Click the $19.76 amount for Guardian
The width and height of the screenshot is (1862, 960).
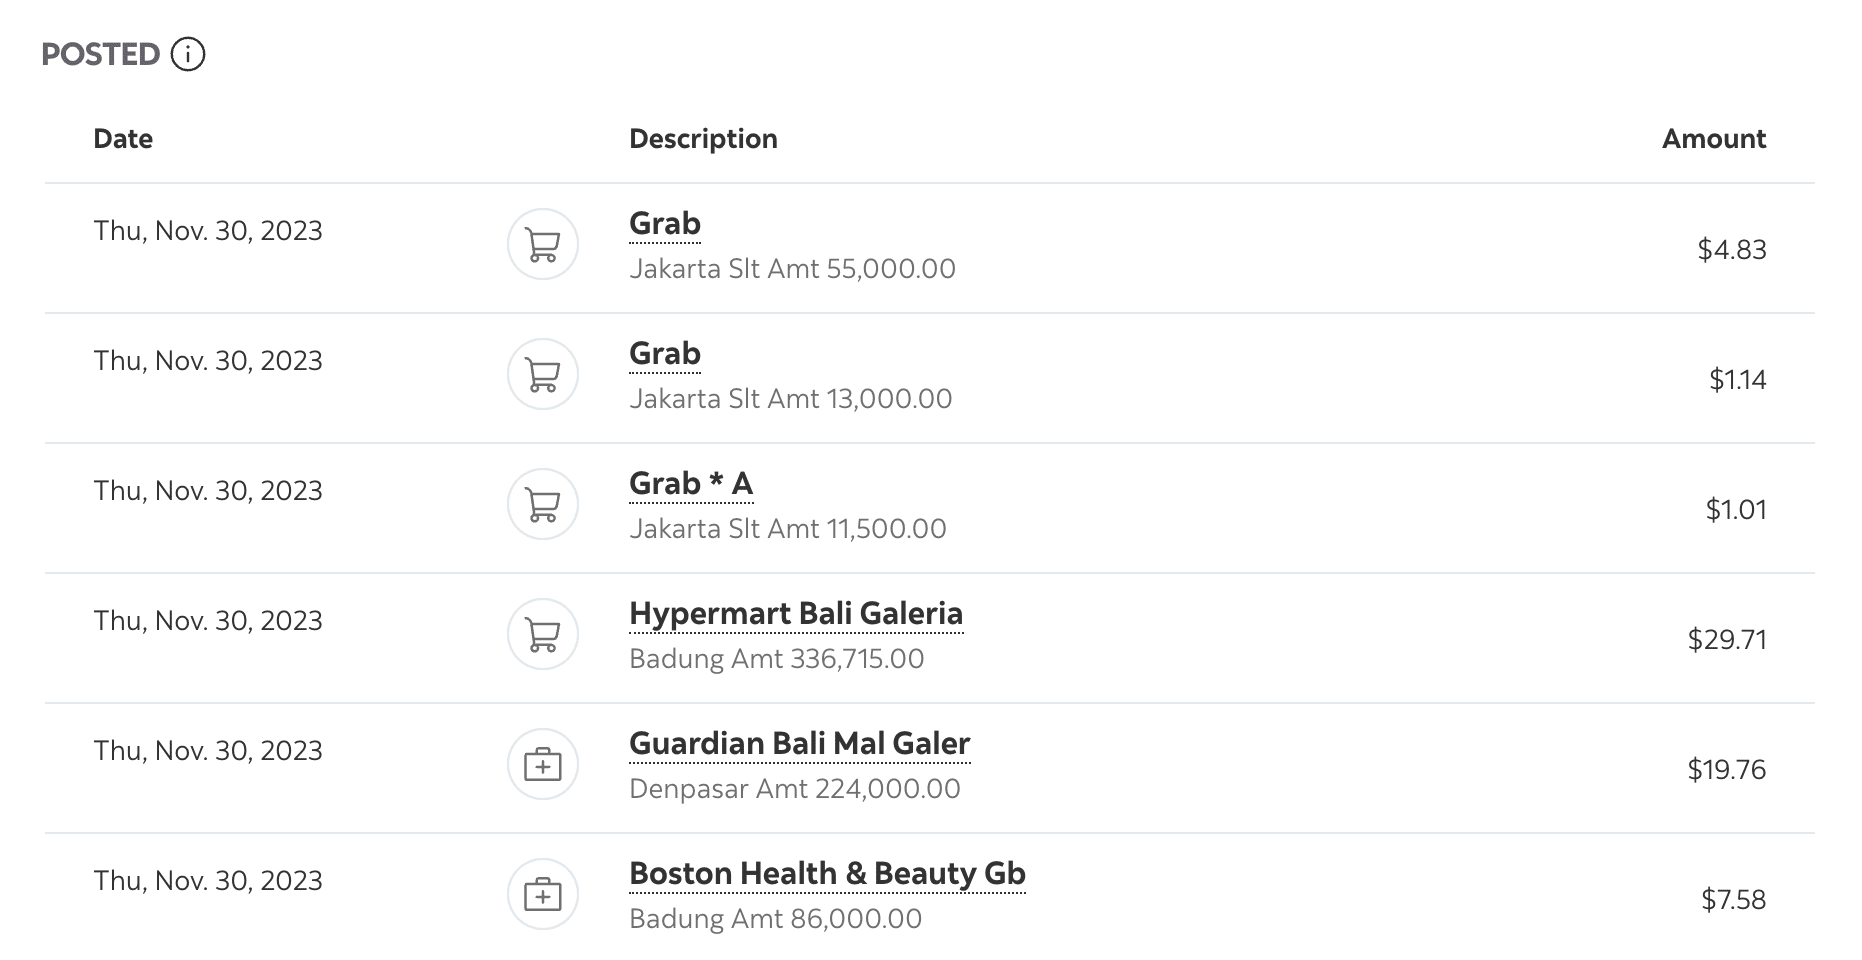point(1727,770)
